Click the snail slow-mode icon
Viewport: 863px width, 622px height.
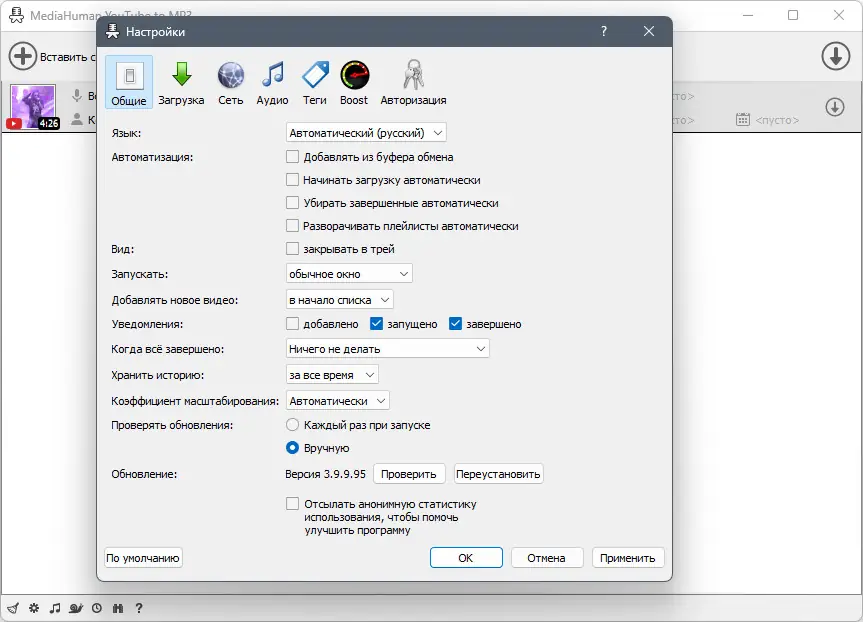pyautogui.click(x=76, y=607)
